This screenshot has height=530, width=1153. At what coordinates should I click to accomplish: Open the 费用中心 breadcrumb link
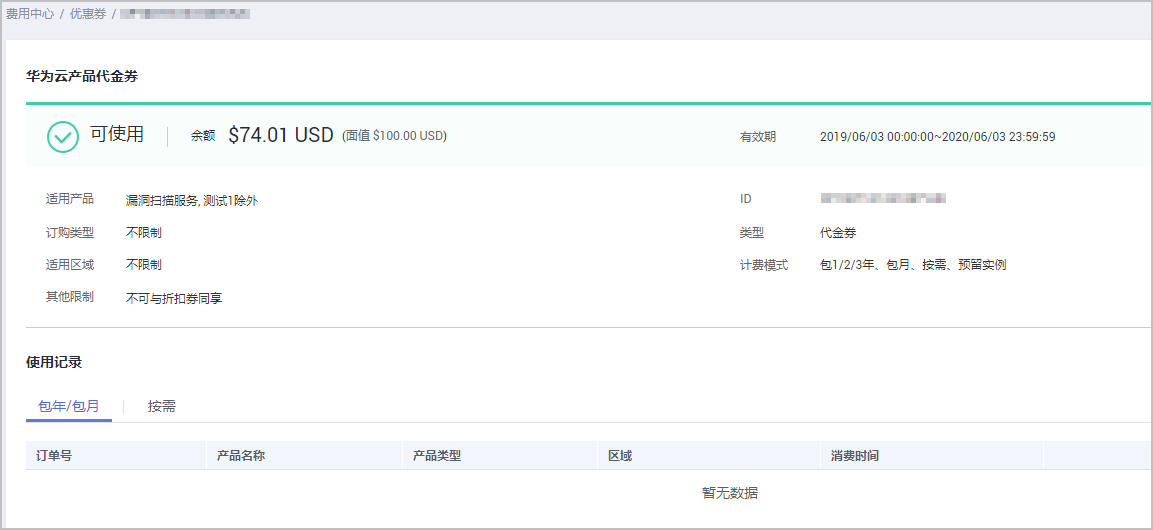pyautogui.click(x=30, y=14)
